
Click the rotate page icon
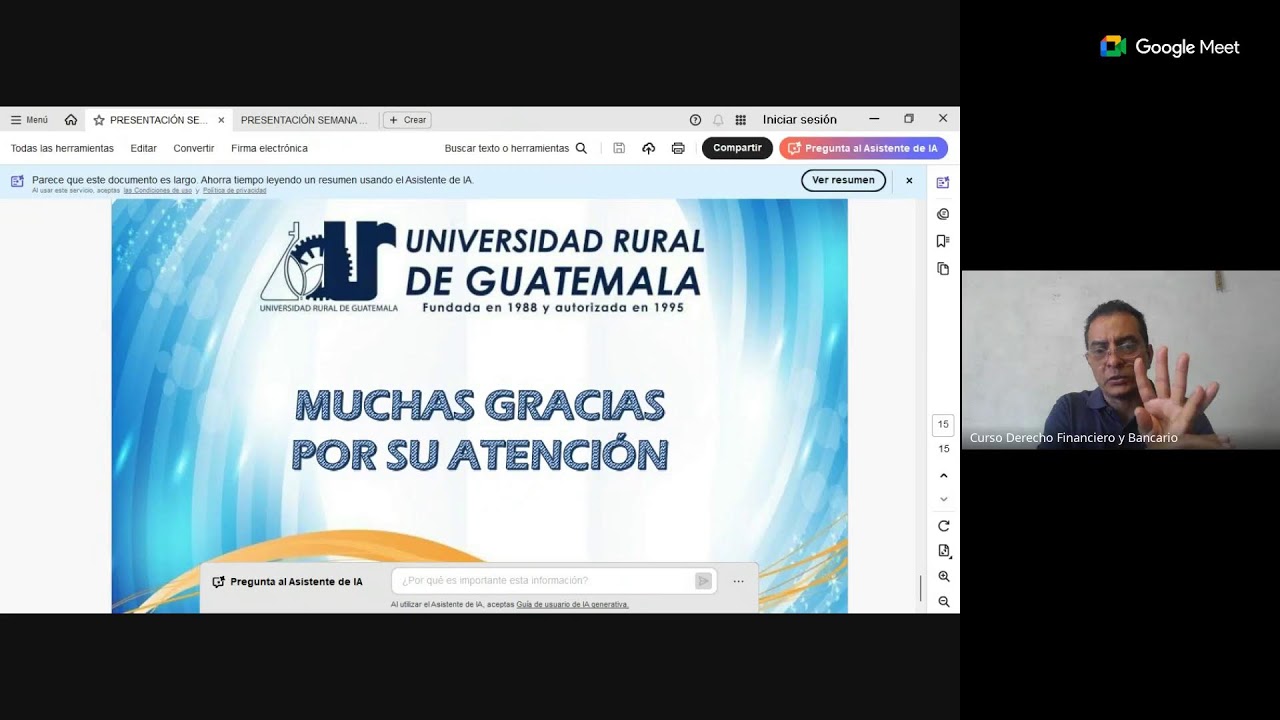pyautogui.click(x=943, y=526)
